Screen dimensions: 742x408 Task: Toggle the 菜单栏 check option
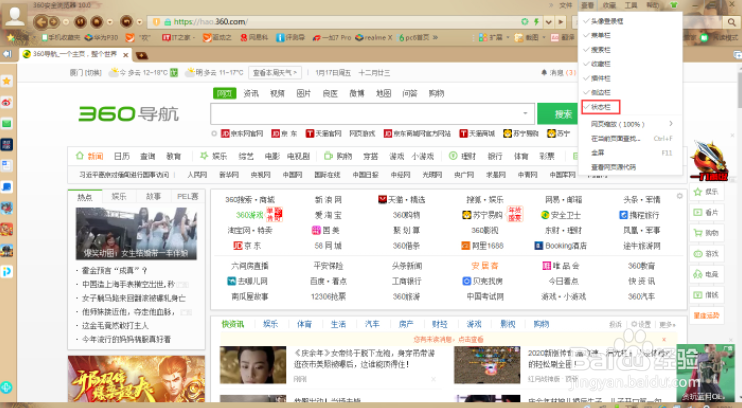pos(630,35)
